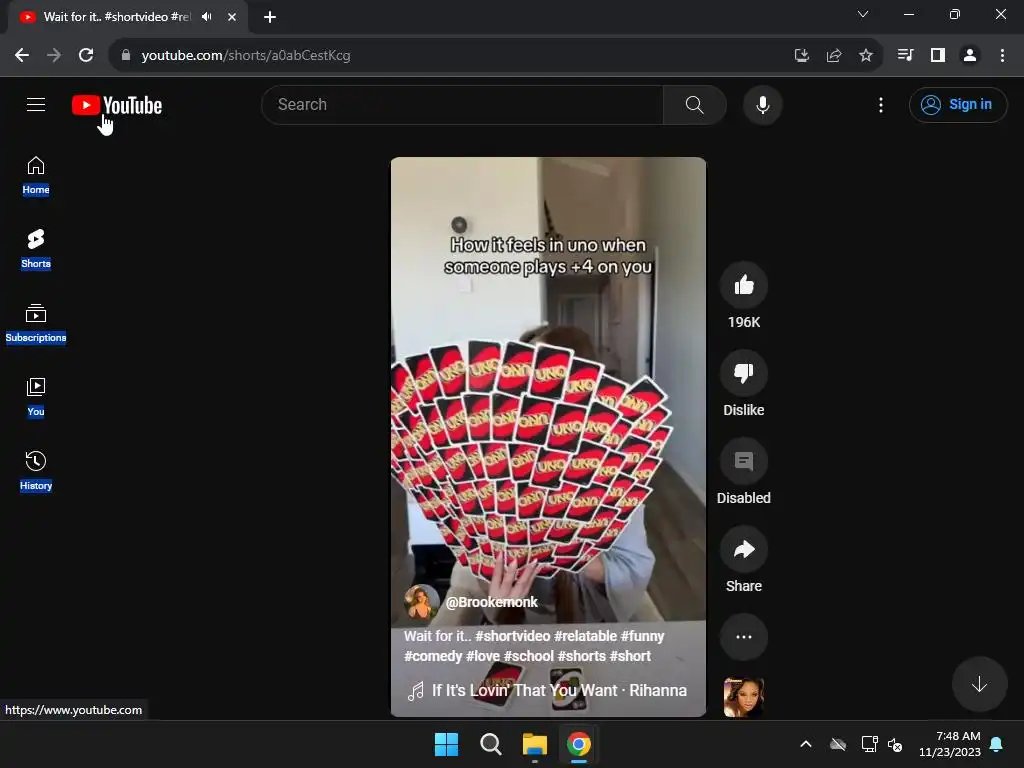Image resolution: width=1024 pixels, height=768 pixels.
Task: Show hidden system tray icons
Action: [806, 744]
